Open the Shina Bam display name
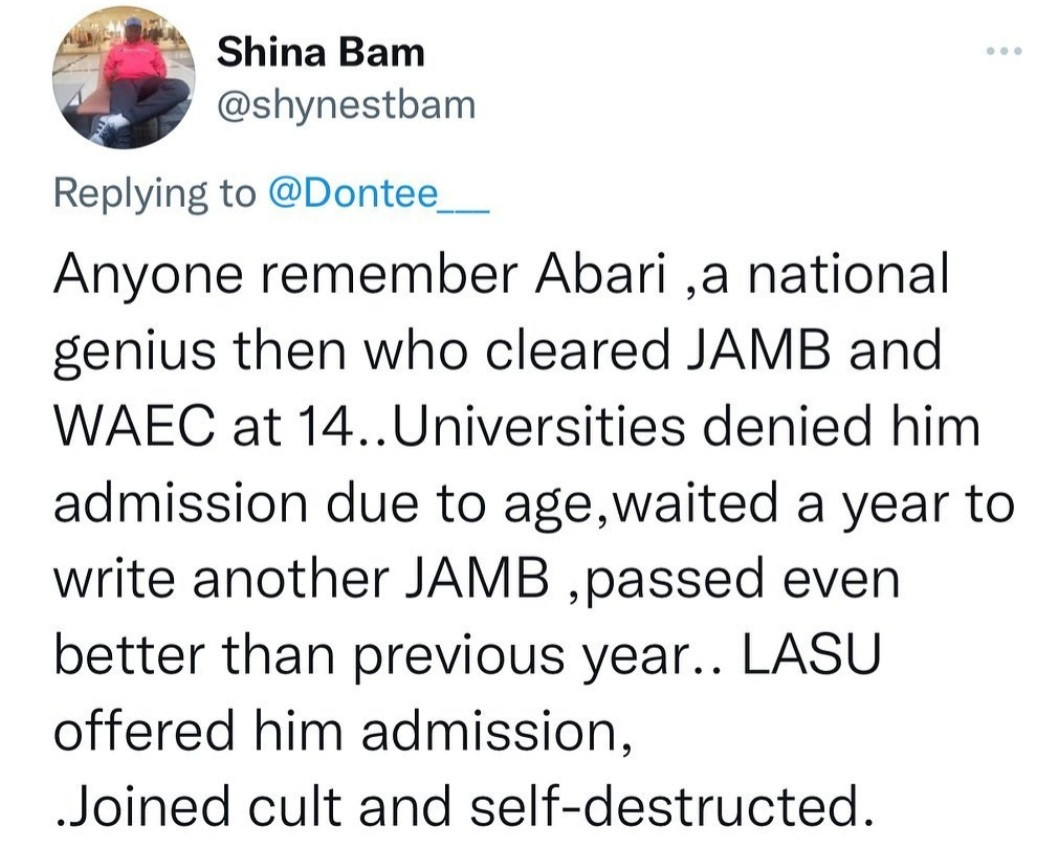This screenshot has width=1058, height=857. click(321, 52)
